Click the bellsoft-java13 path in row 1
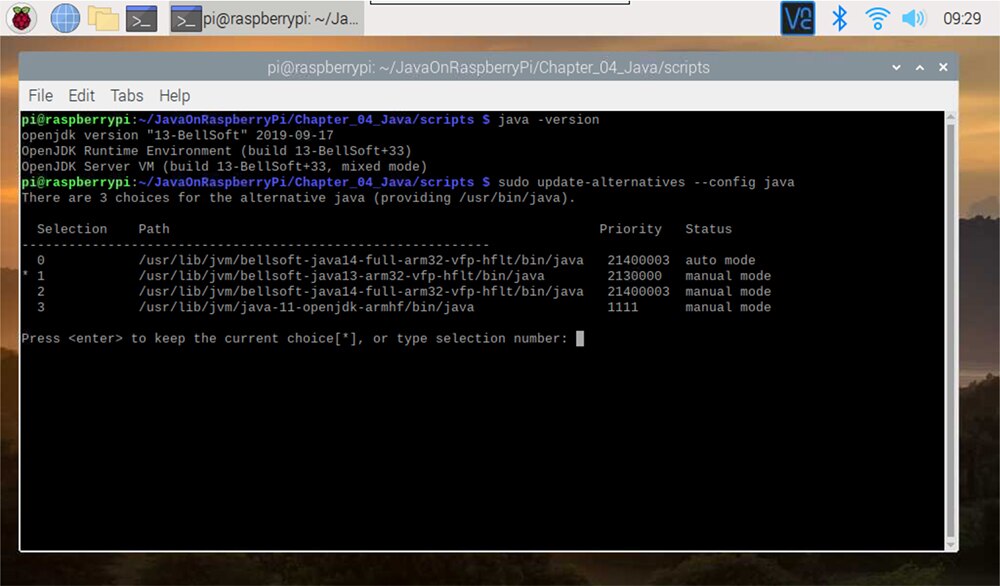 coord(341,276)
